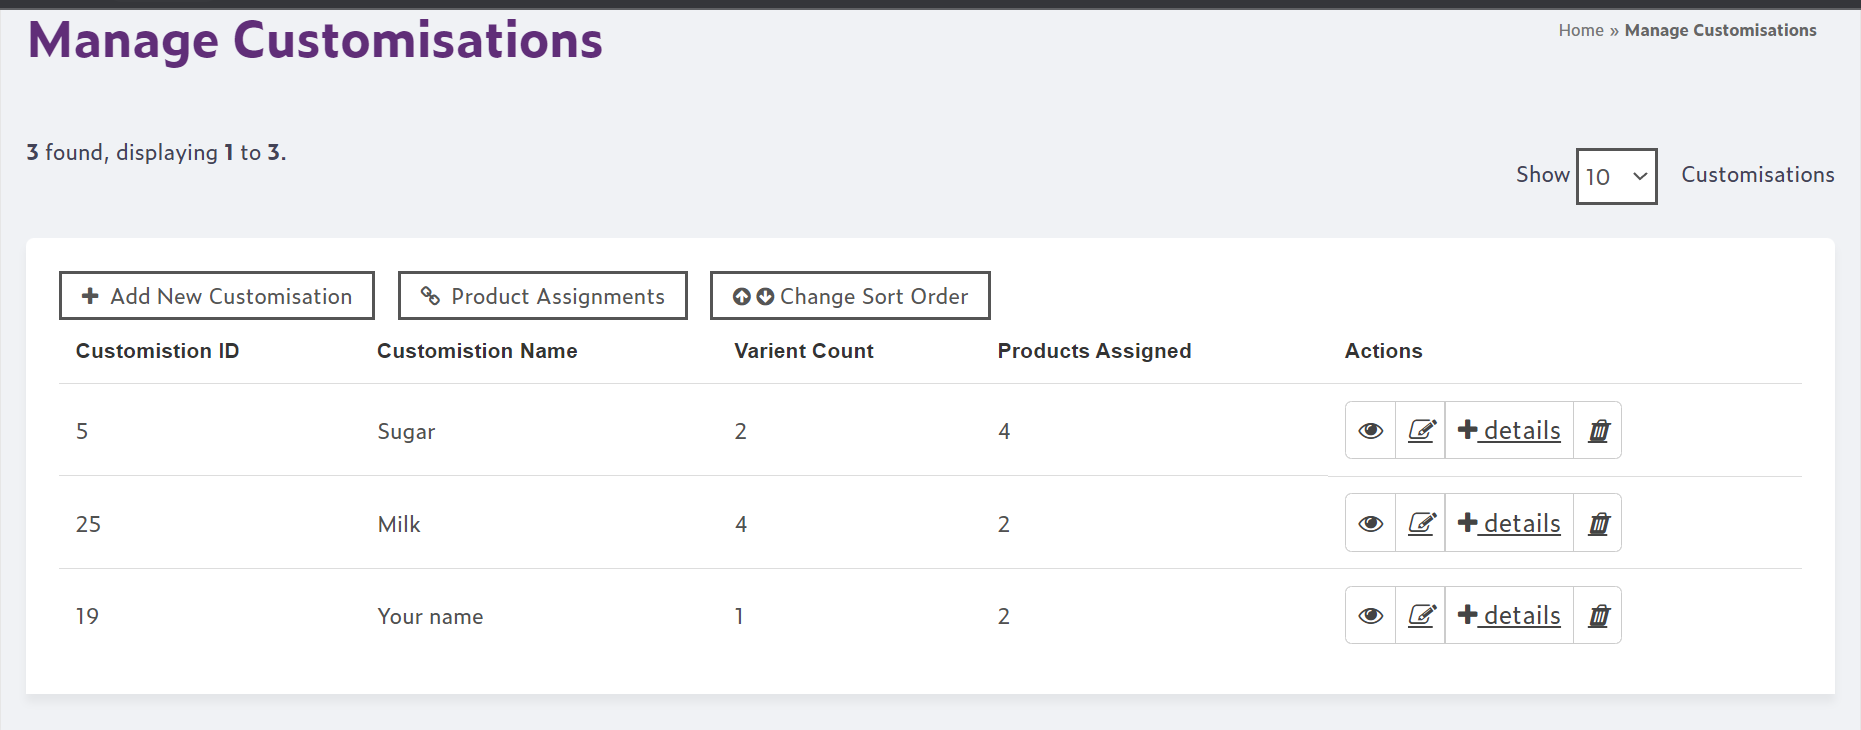Delete the Milk customisation with trash icon

pyautogui.click(x=1598, y=523)
